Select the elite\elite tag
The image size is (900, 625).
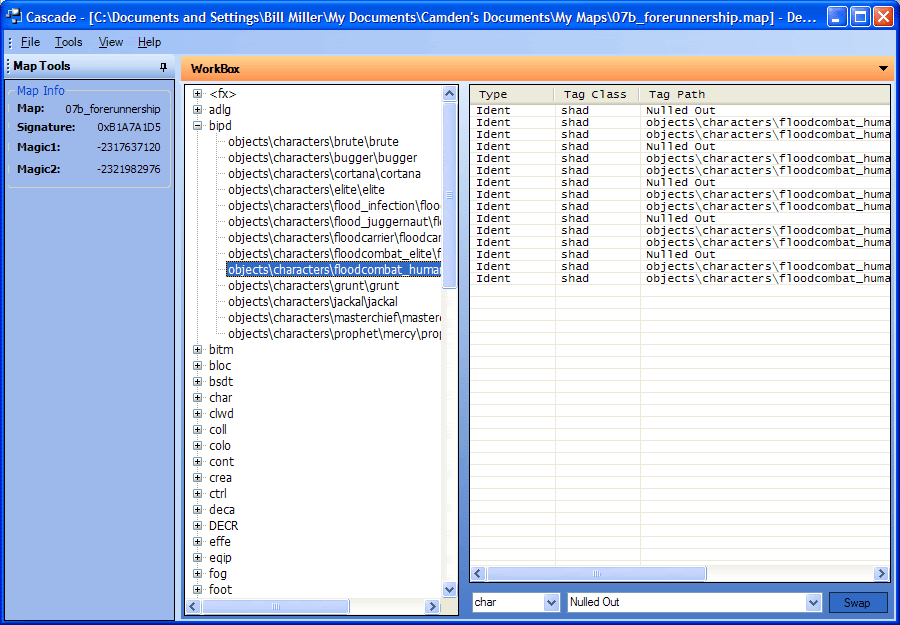(x=306, y=190)
